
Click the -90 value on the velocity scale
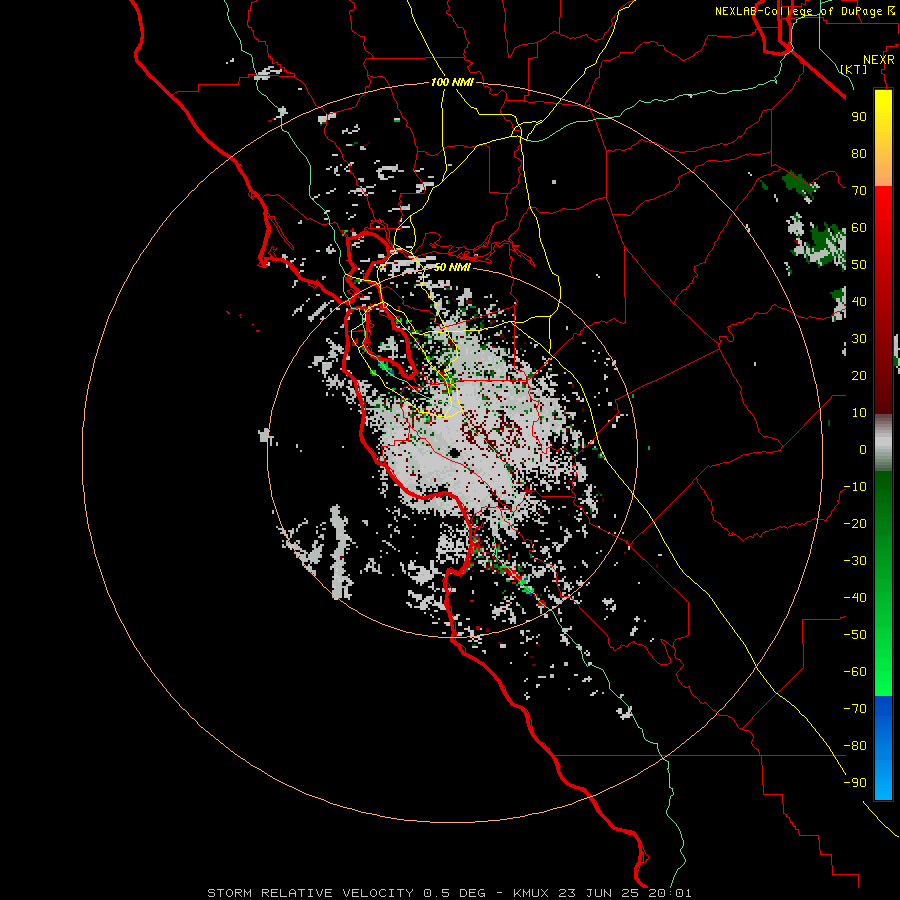(855, 783)
